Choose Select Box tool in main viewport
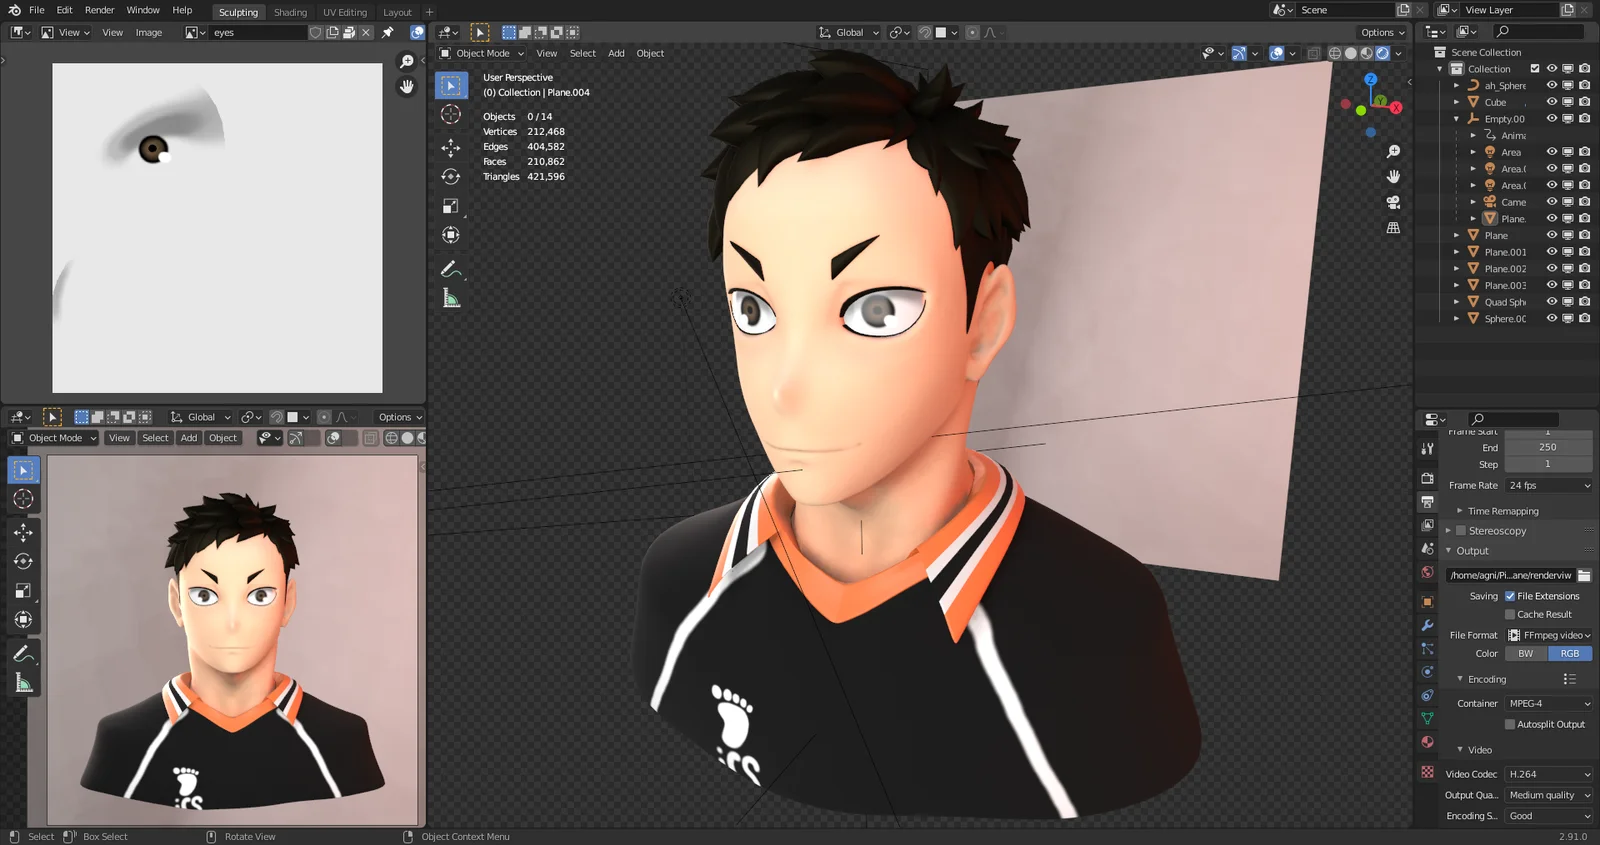The image size is (1600, 845). click(x=451, y=85)
